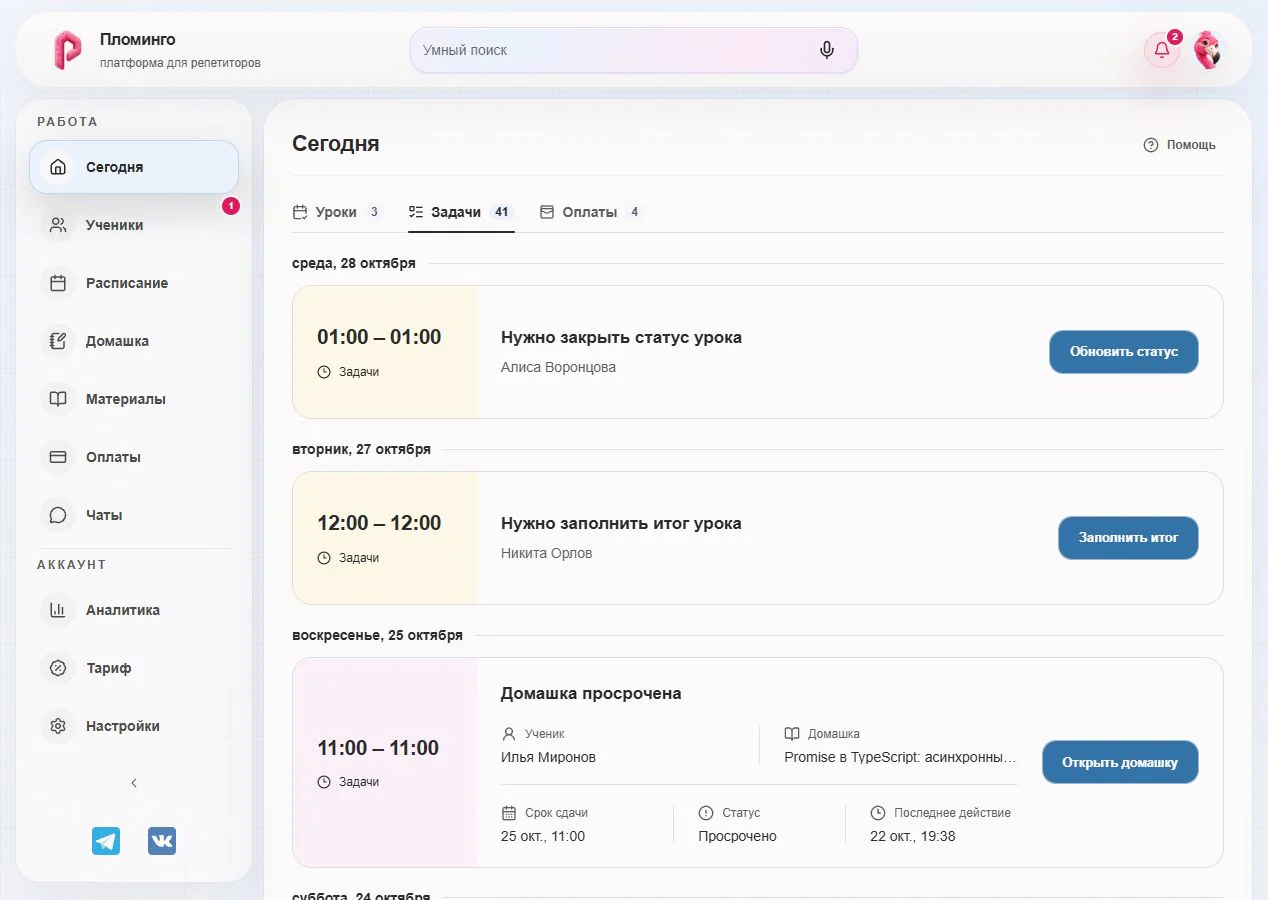
Task: Click the time block 11:00 – 11:00
Action: point(378,748)
